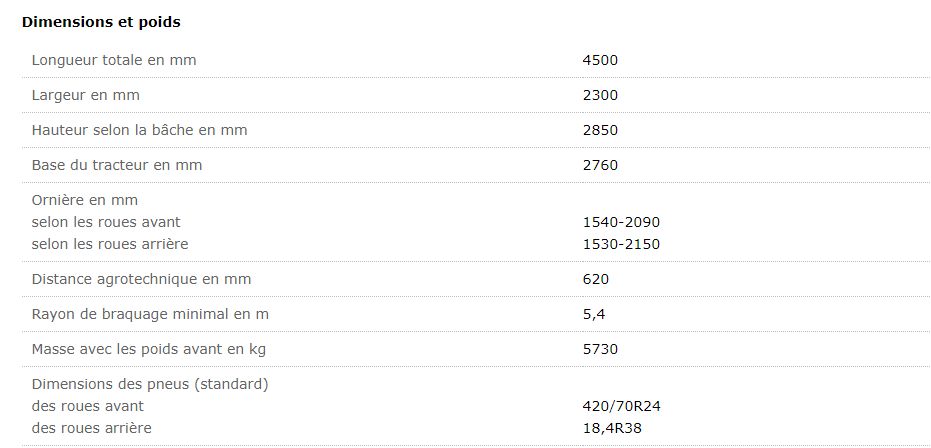This screenshot has width=931, height=448.
Task: Click the 2300 width value
Action: 600,95
